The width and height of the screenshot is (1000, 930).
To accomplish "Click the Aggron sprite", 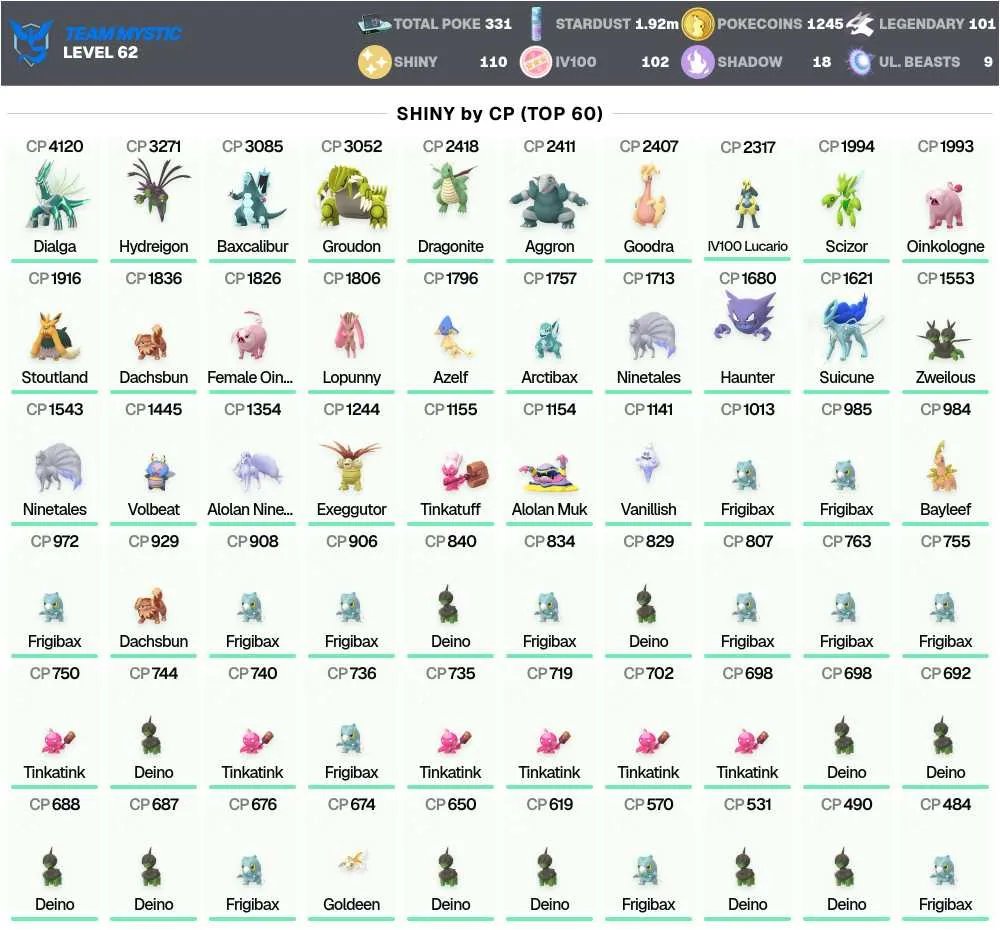I will [550, 201].
